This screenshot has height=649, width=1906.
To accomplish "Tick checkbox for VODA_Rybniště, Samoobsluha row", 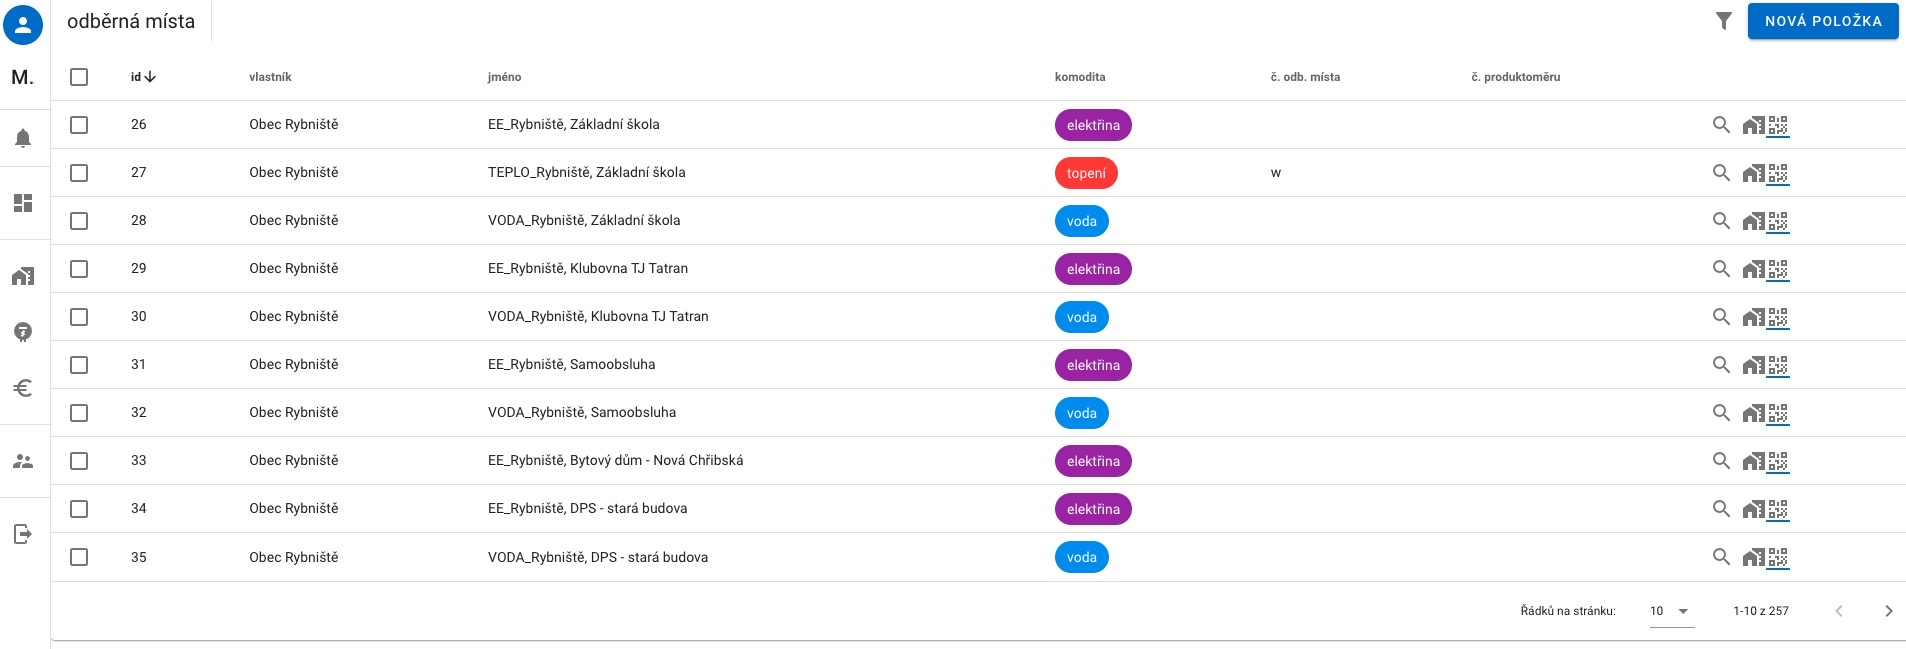I will [x=79, y=413].
